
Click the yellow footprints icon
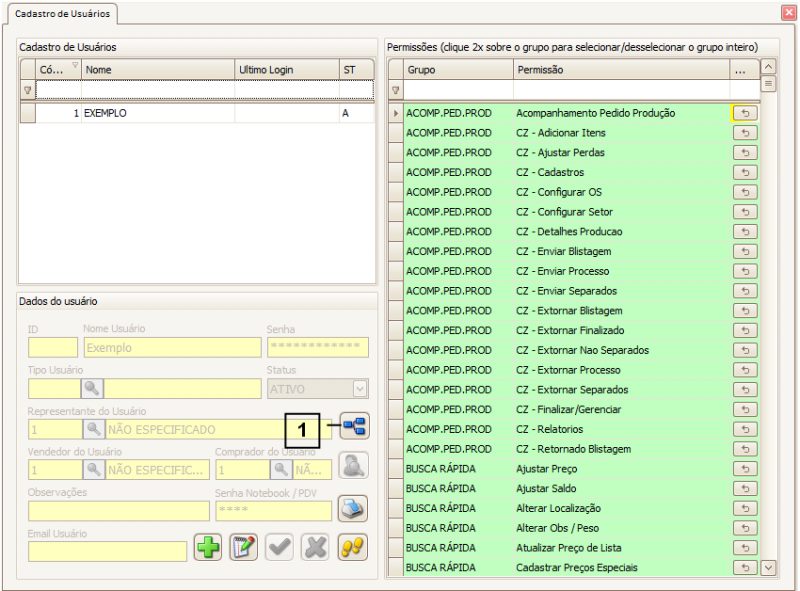[352, 548]
